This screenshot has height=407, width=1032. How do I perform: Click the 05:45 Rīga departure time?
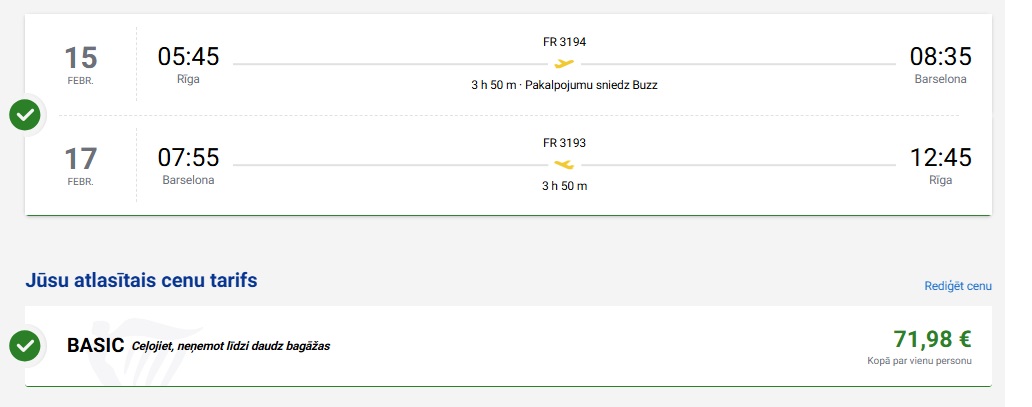pos(188,57)
